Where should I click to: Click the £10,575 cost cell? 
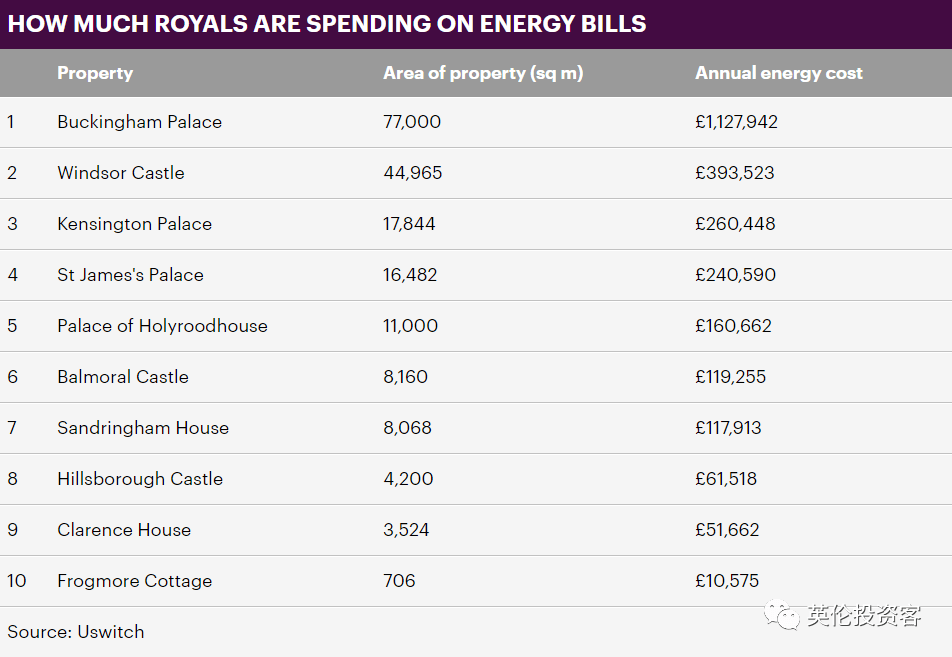[727, 581]
